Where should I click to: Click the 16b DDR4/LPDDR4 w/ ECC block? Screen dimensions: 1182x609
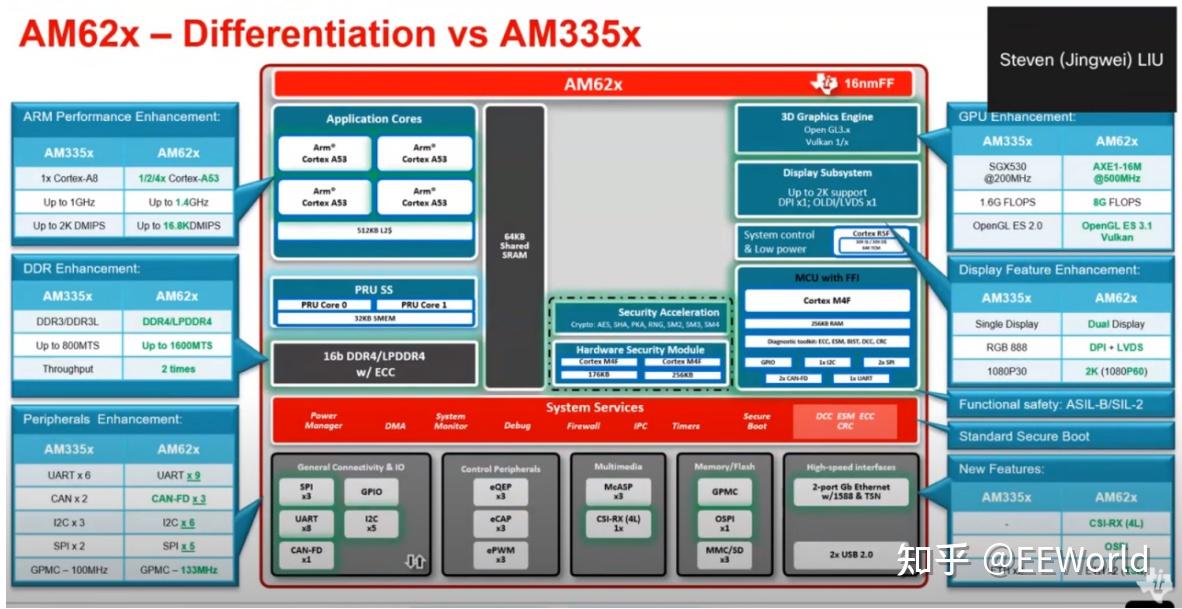click(x=374, y=364)
